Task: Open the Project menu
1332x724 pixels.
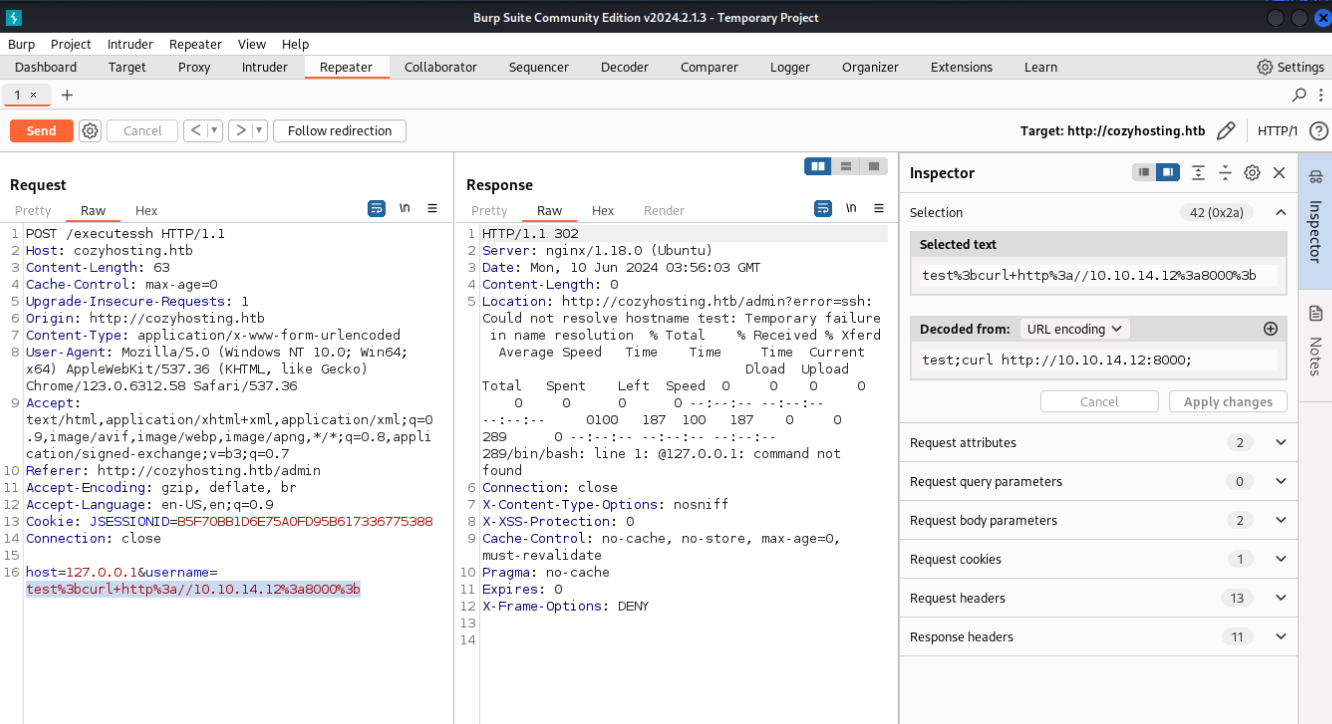Action: point(71,44)
